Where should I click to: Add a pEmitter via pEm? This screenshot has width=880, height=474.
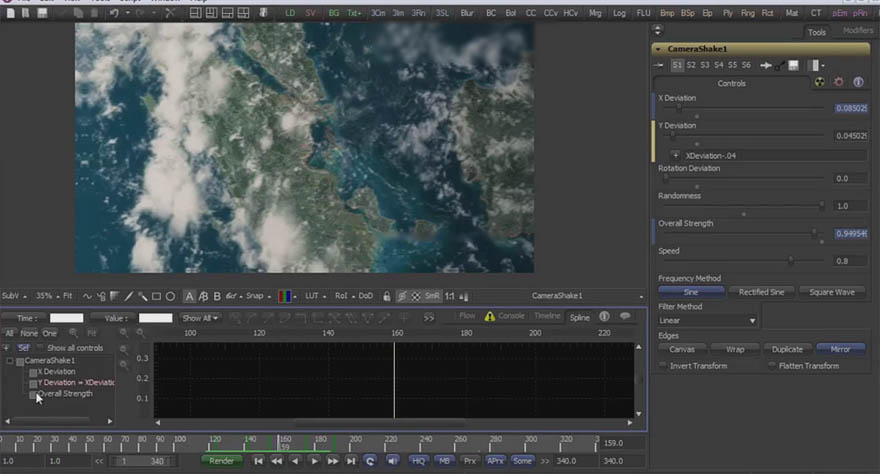pyautogui.click(x=840, y=13)
